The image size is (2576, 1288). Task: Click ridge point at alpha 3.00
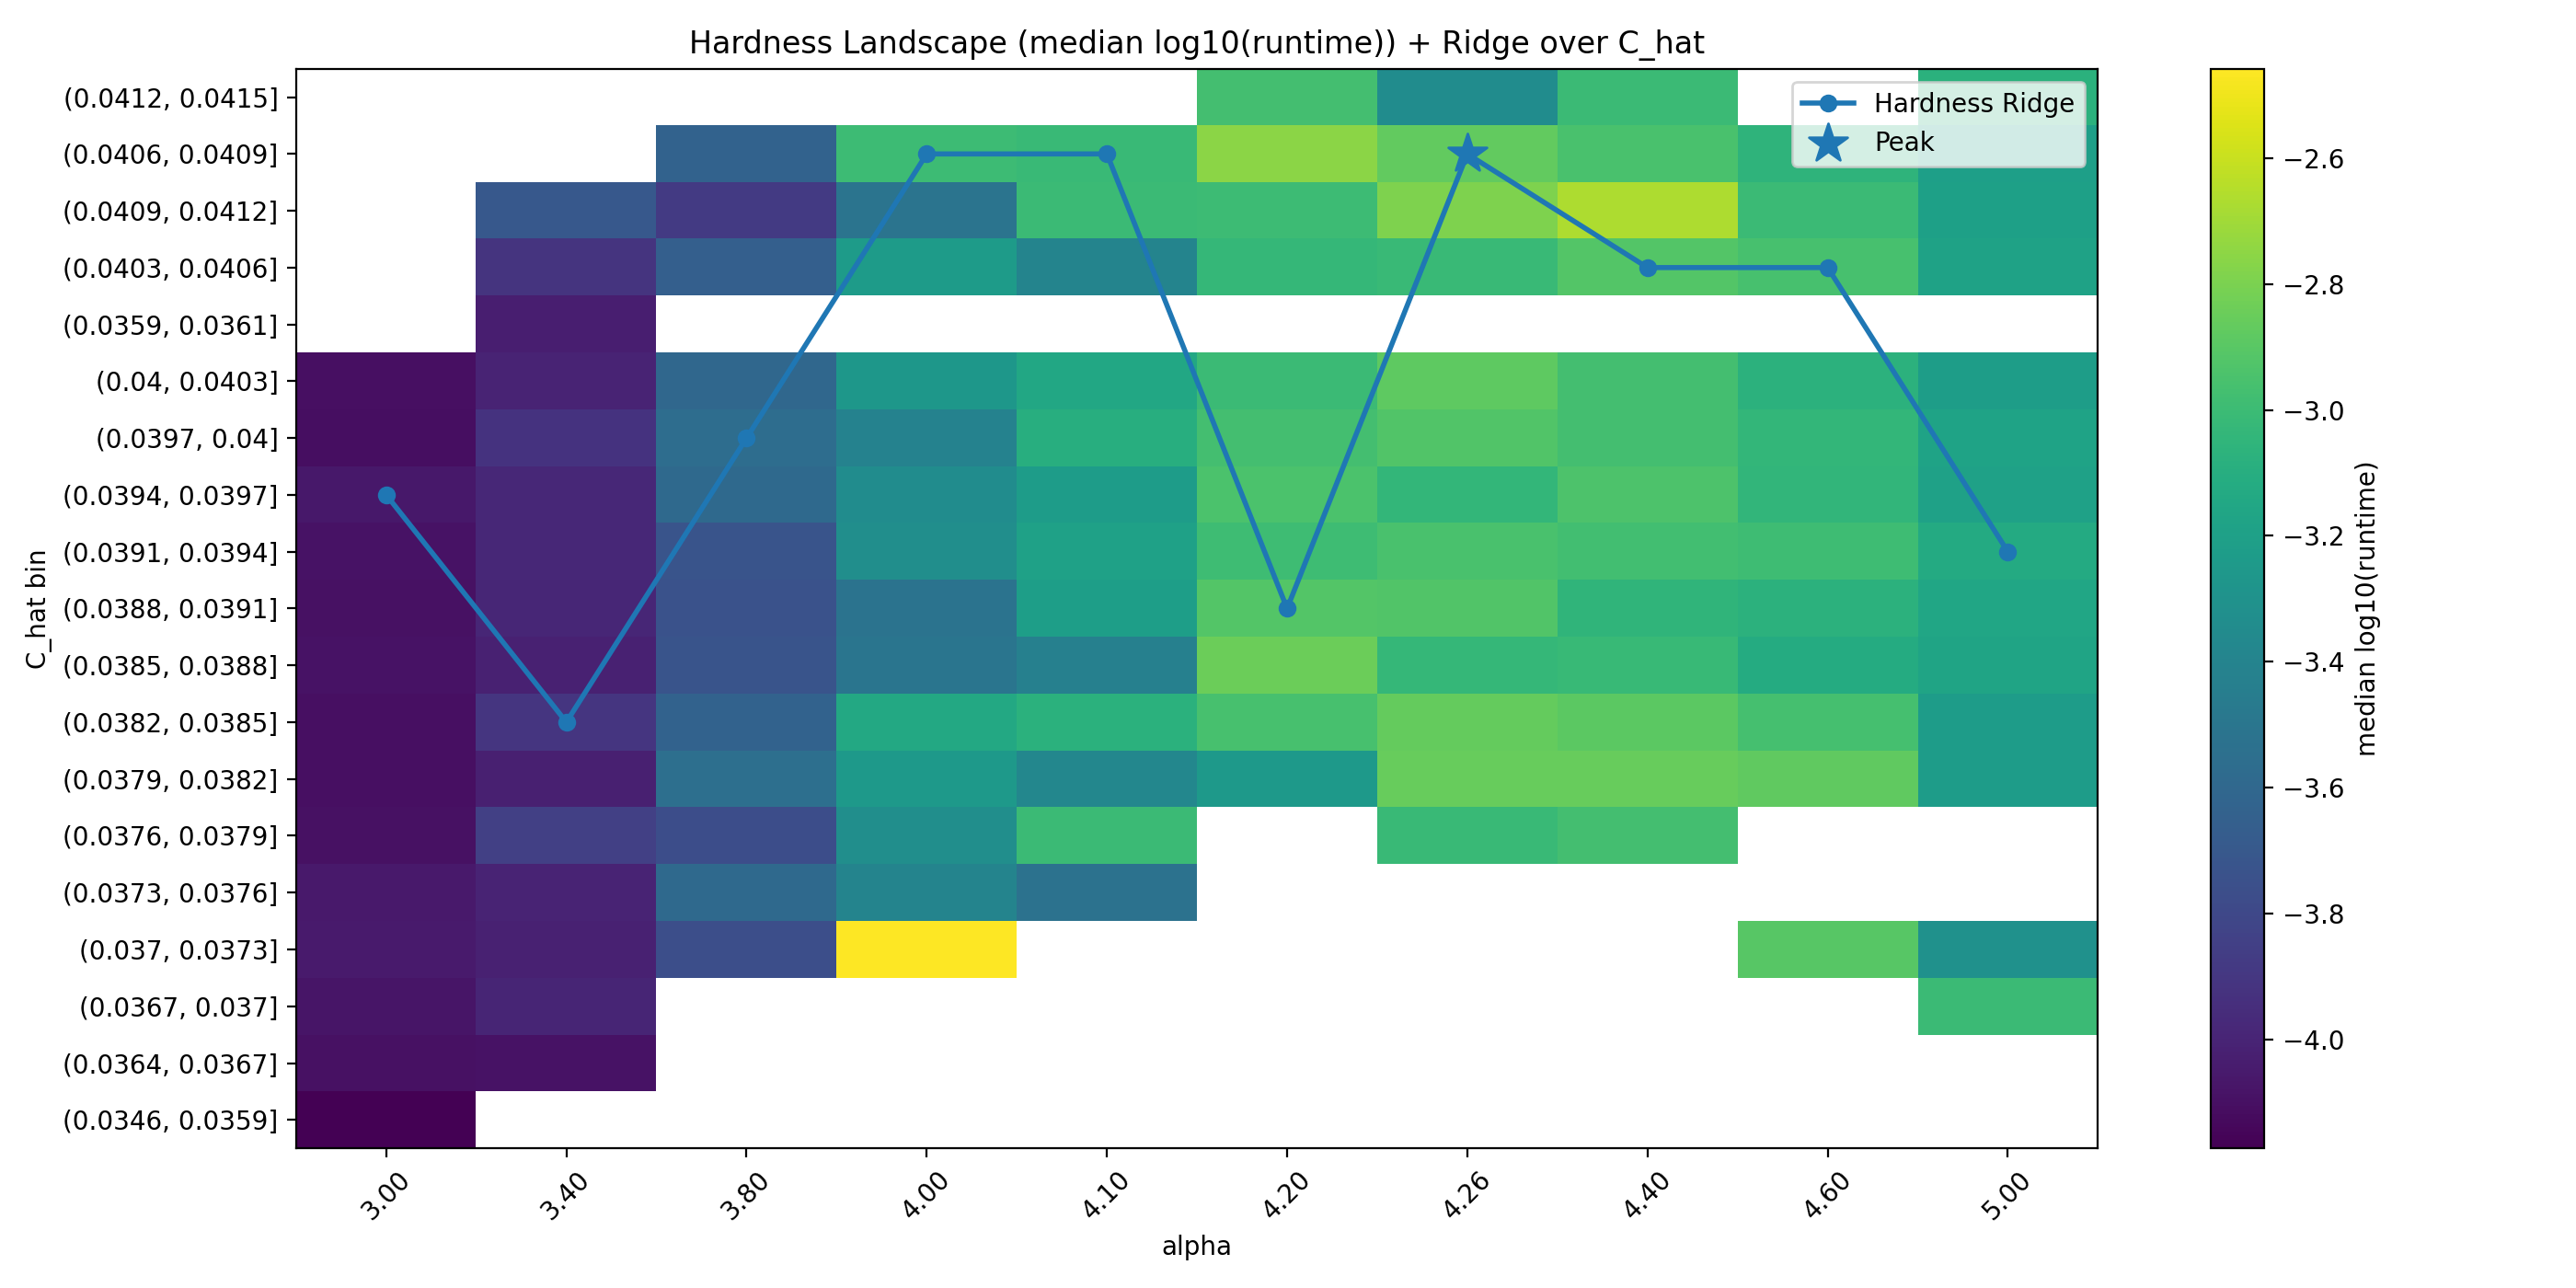click(387, 496)
